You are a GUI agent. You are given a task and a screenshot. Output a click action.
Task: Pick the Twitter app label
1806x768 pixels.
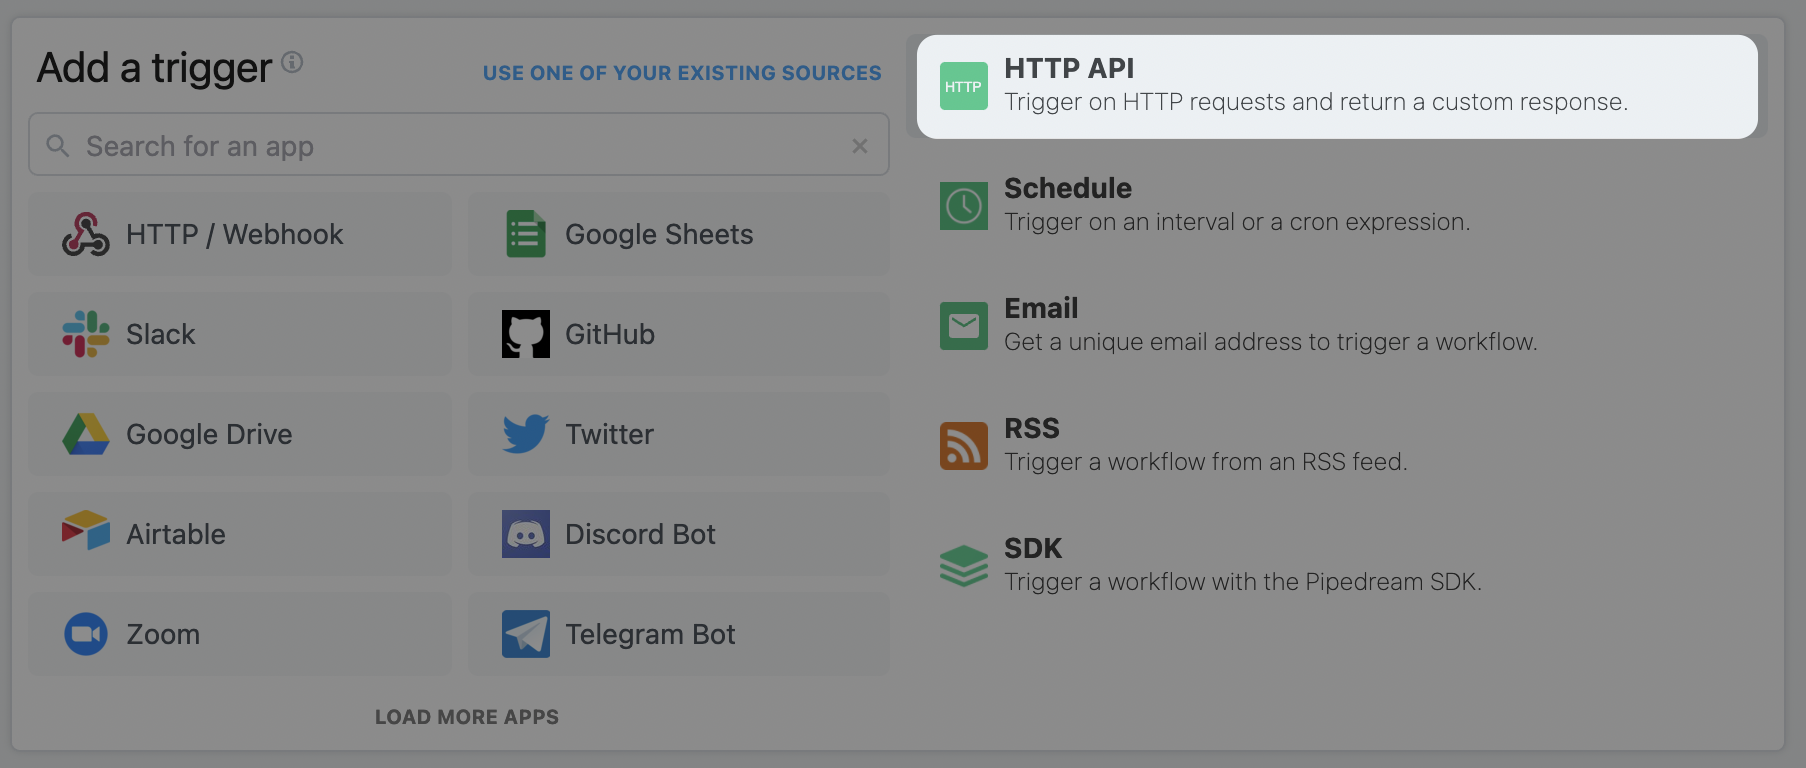(x=609, y=434)
